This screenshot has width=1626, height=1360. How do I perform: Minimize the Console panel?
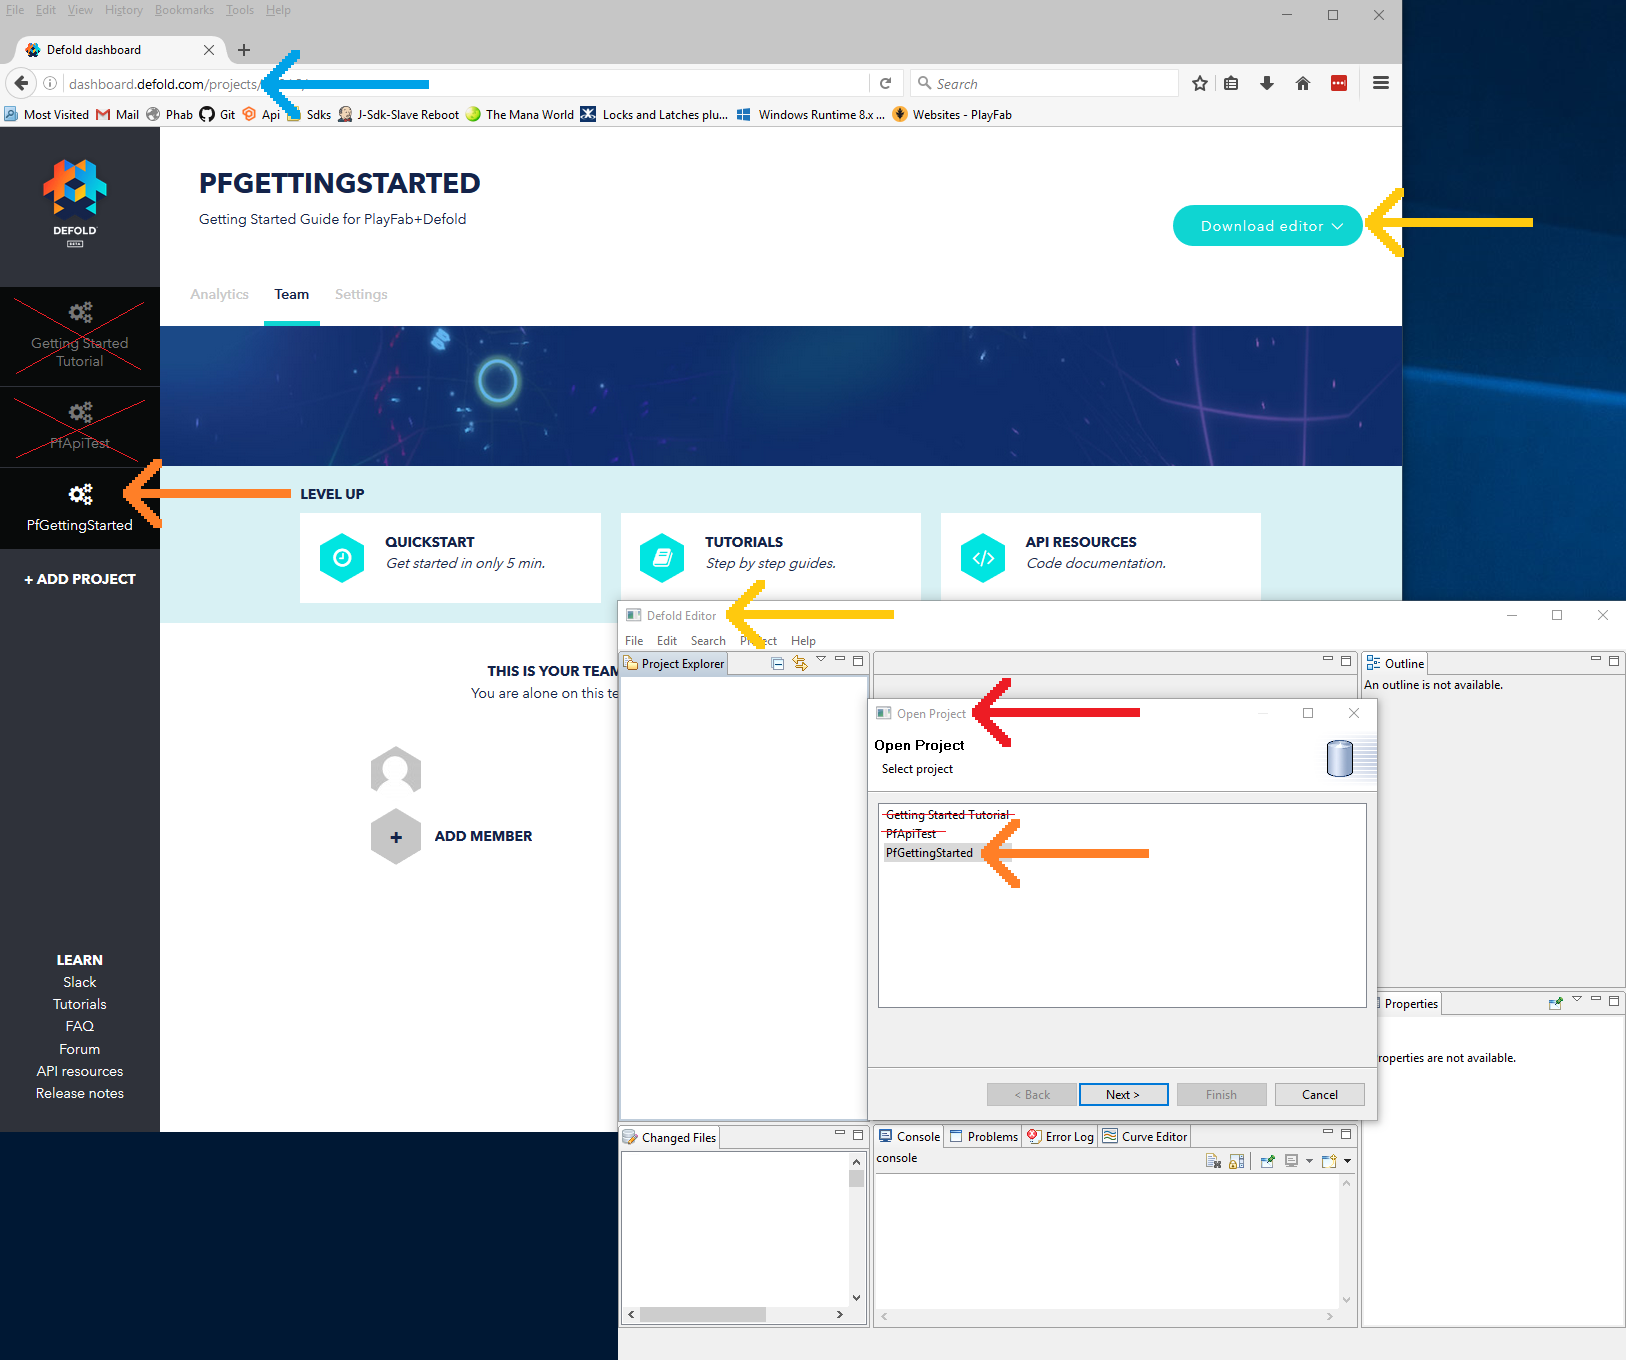pos(1328,1132)
